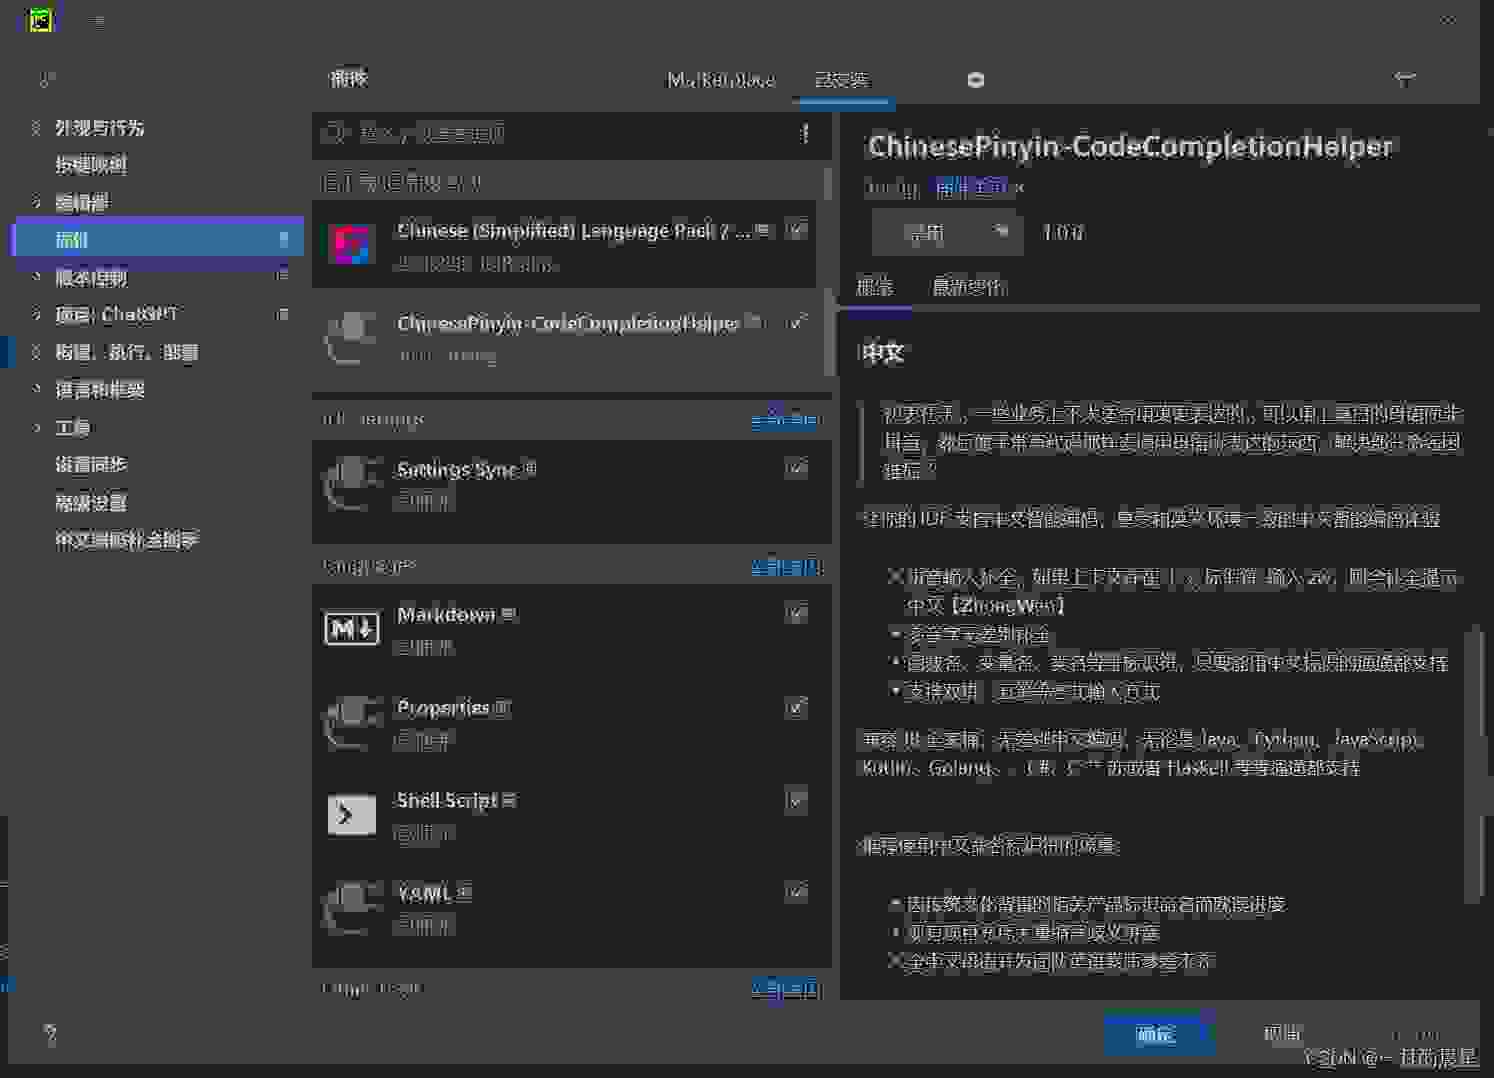1494x1078 pixels.
Task: Toggle the Shell Script plugin checkbox
Action: [796, 801]
